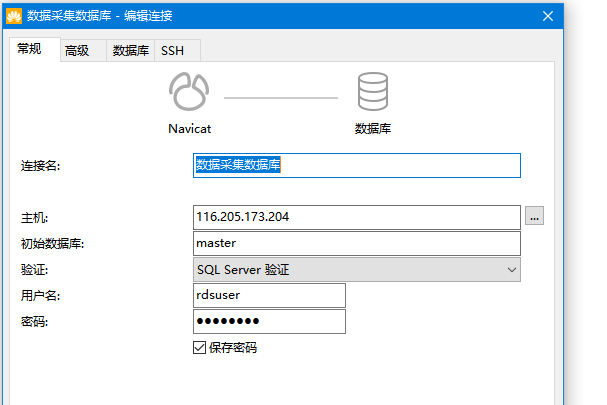Close the 编辑连接 dialog window
The width and height of the screenshot is (607, 405).
tap(547, 16)
